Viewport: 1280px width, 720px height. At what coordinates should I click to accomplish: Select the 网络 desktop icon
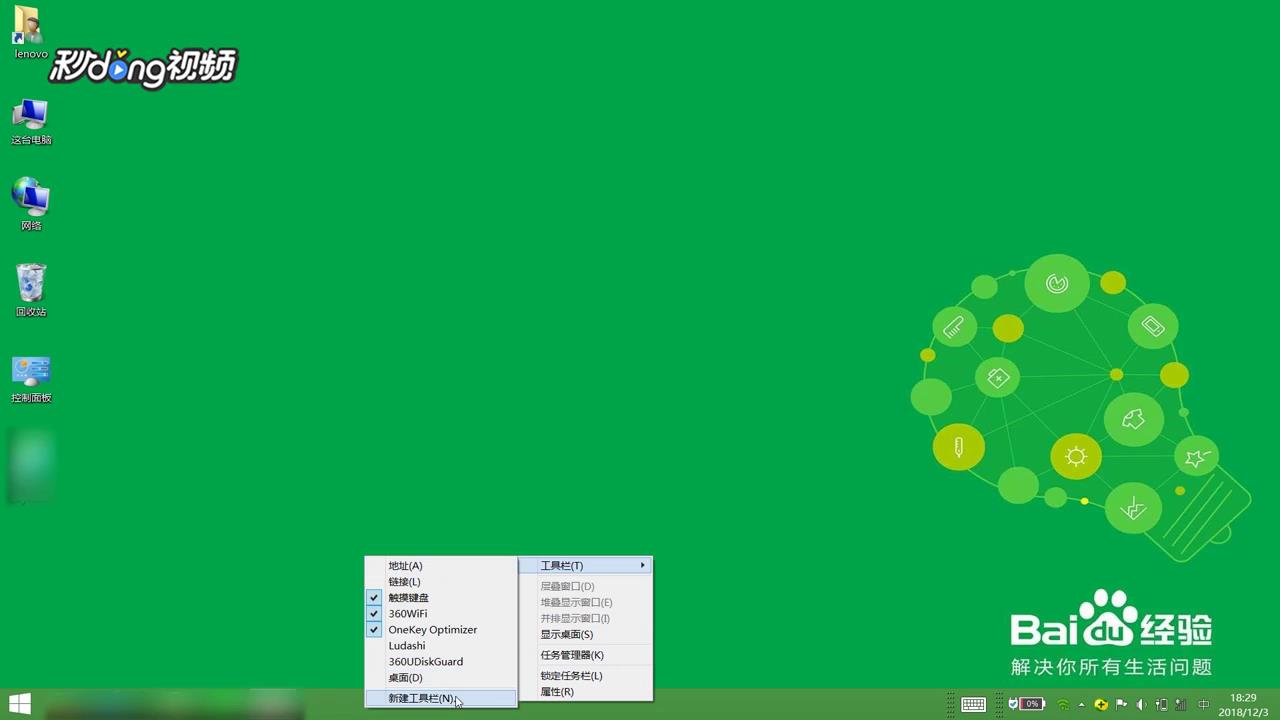(31, 205)
